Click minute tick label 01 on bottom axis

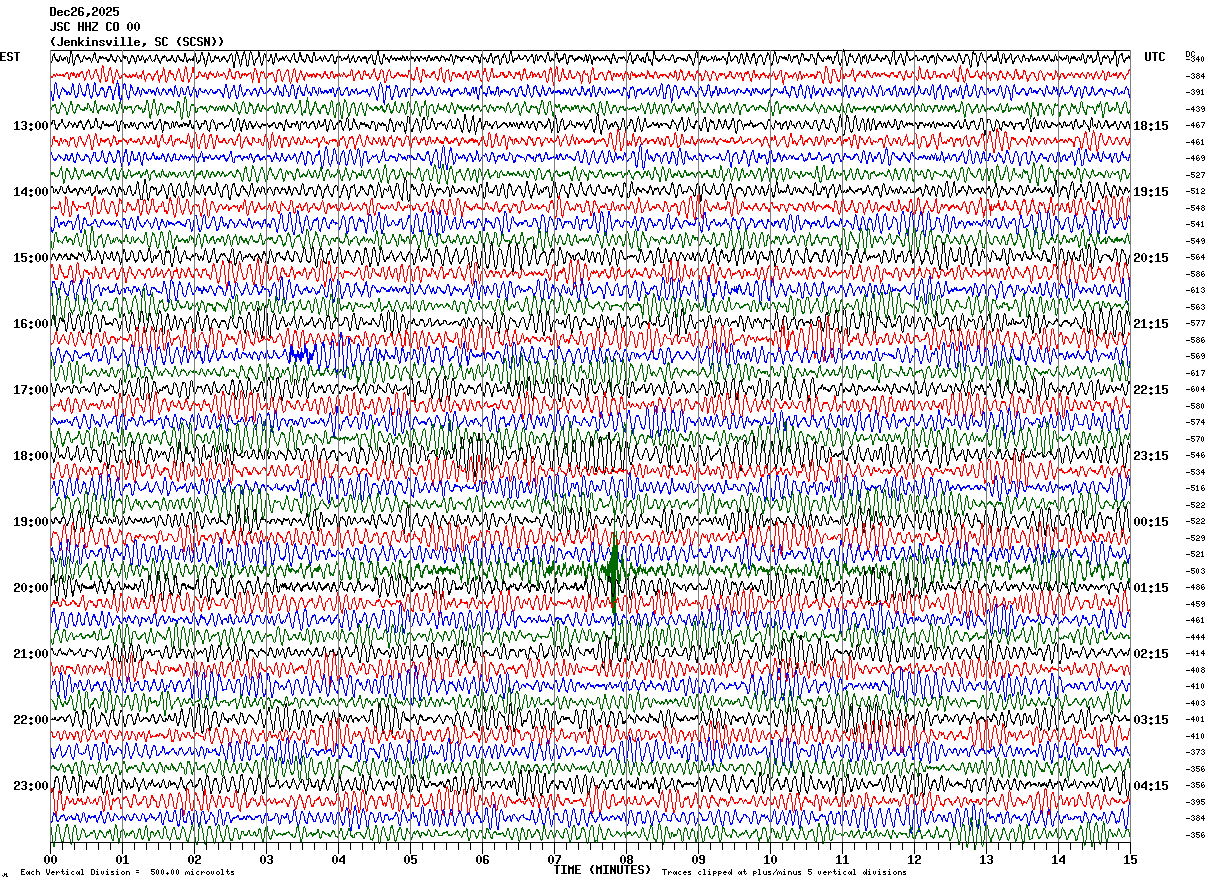123,859
